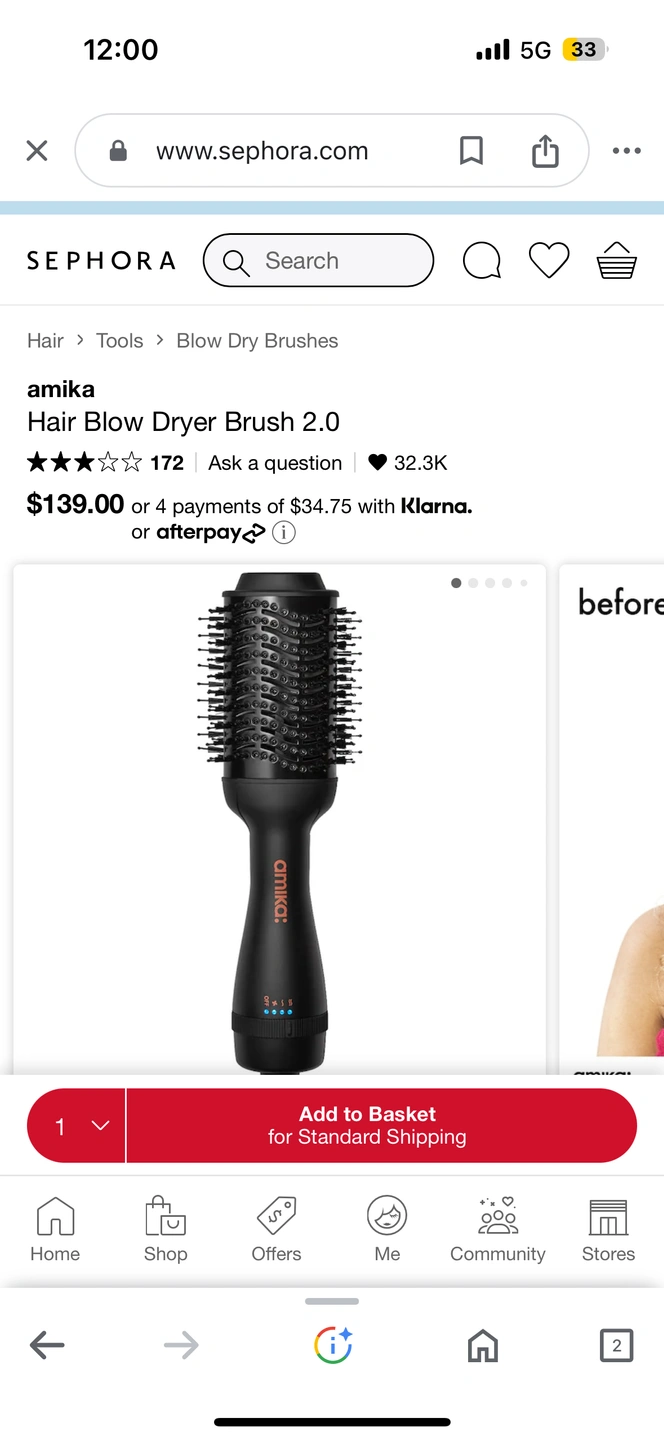
Task: Open the Community tab
Action: pos(498,1230)
